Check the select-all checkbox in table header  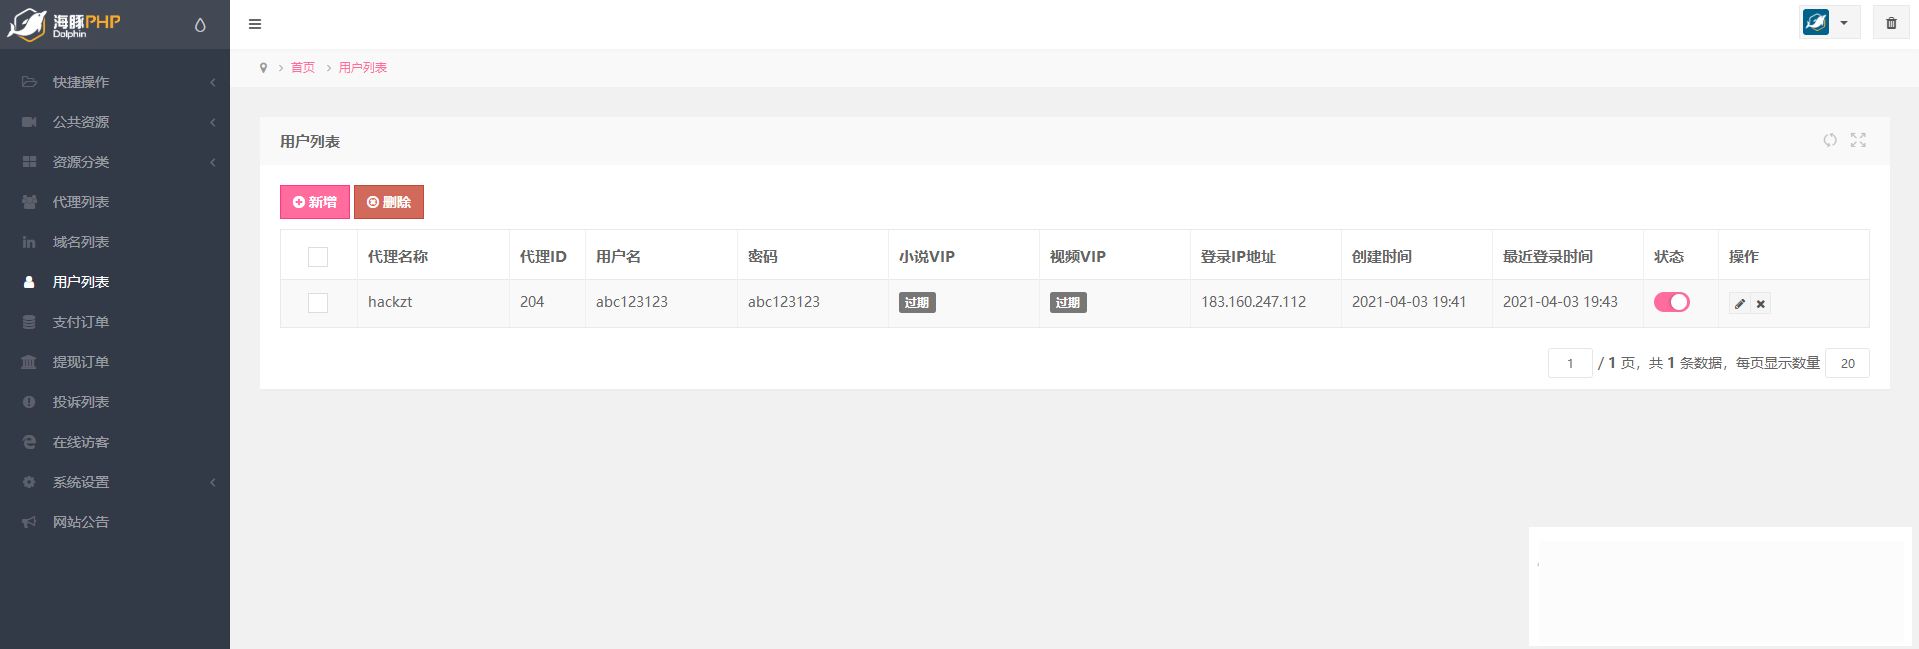(318, 257)
